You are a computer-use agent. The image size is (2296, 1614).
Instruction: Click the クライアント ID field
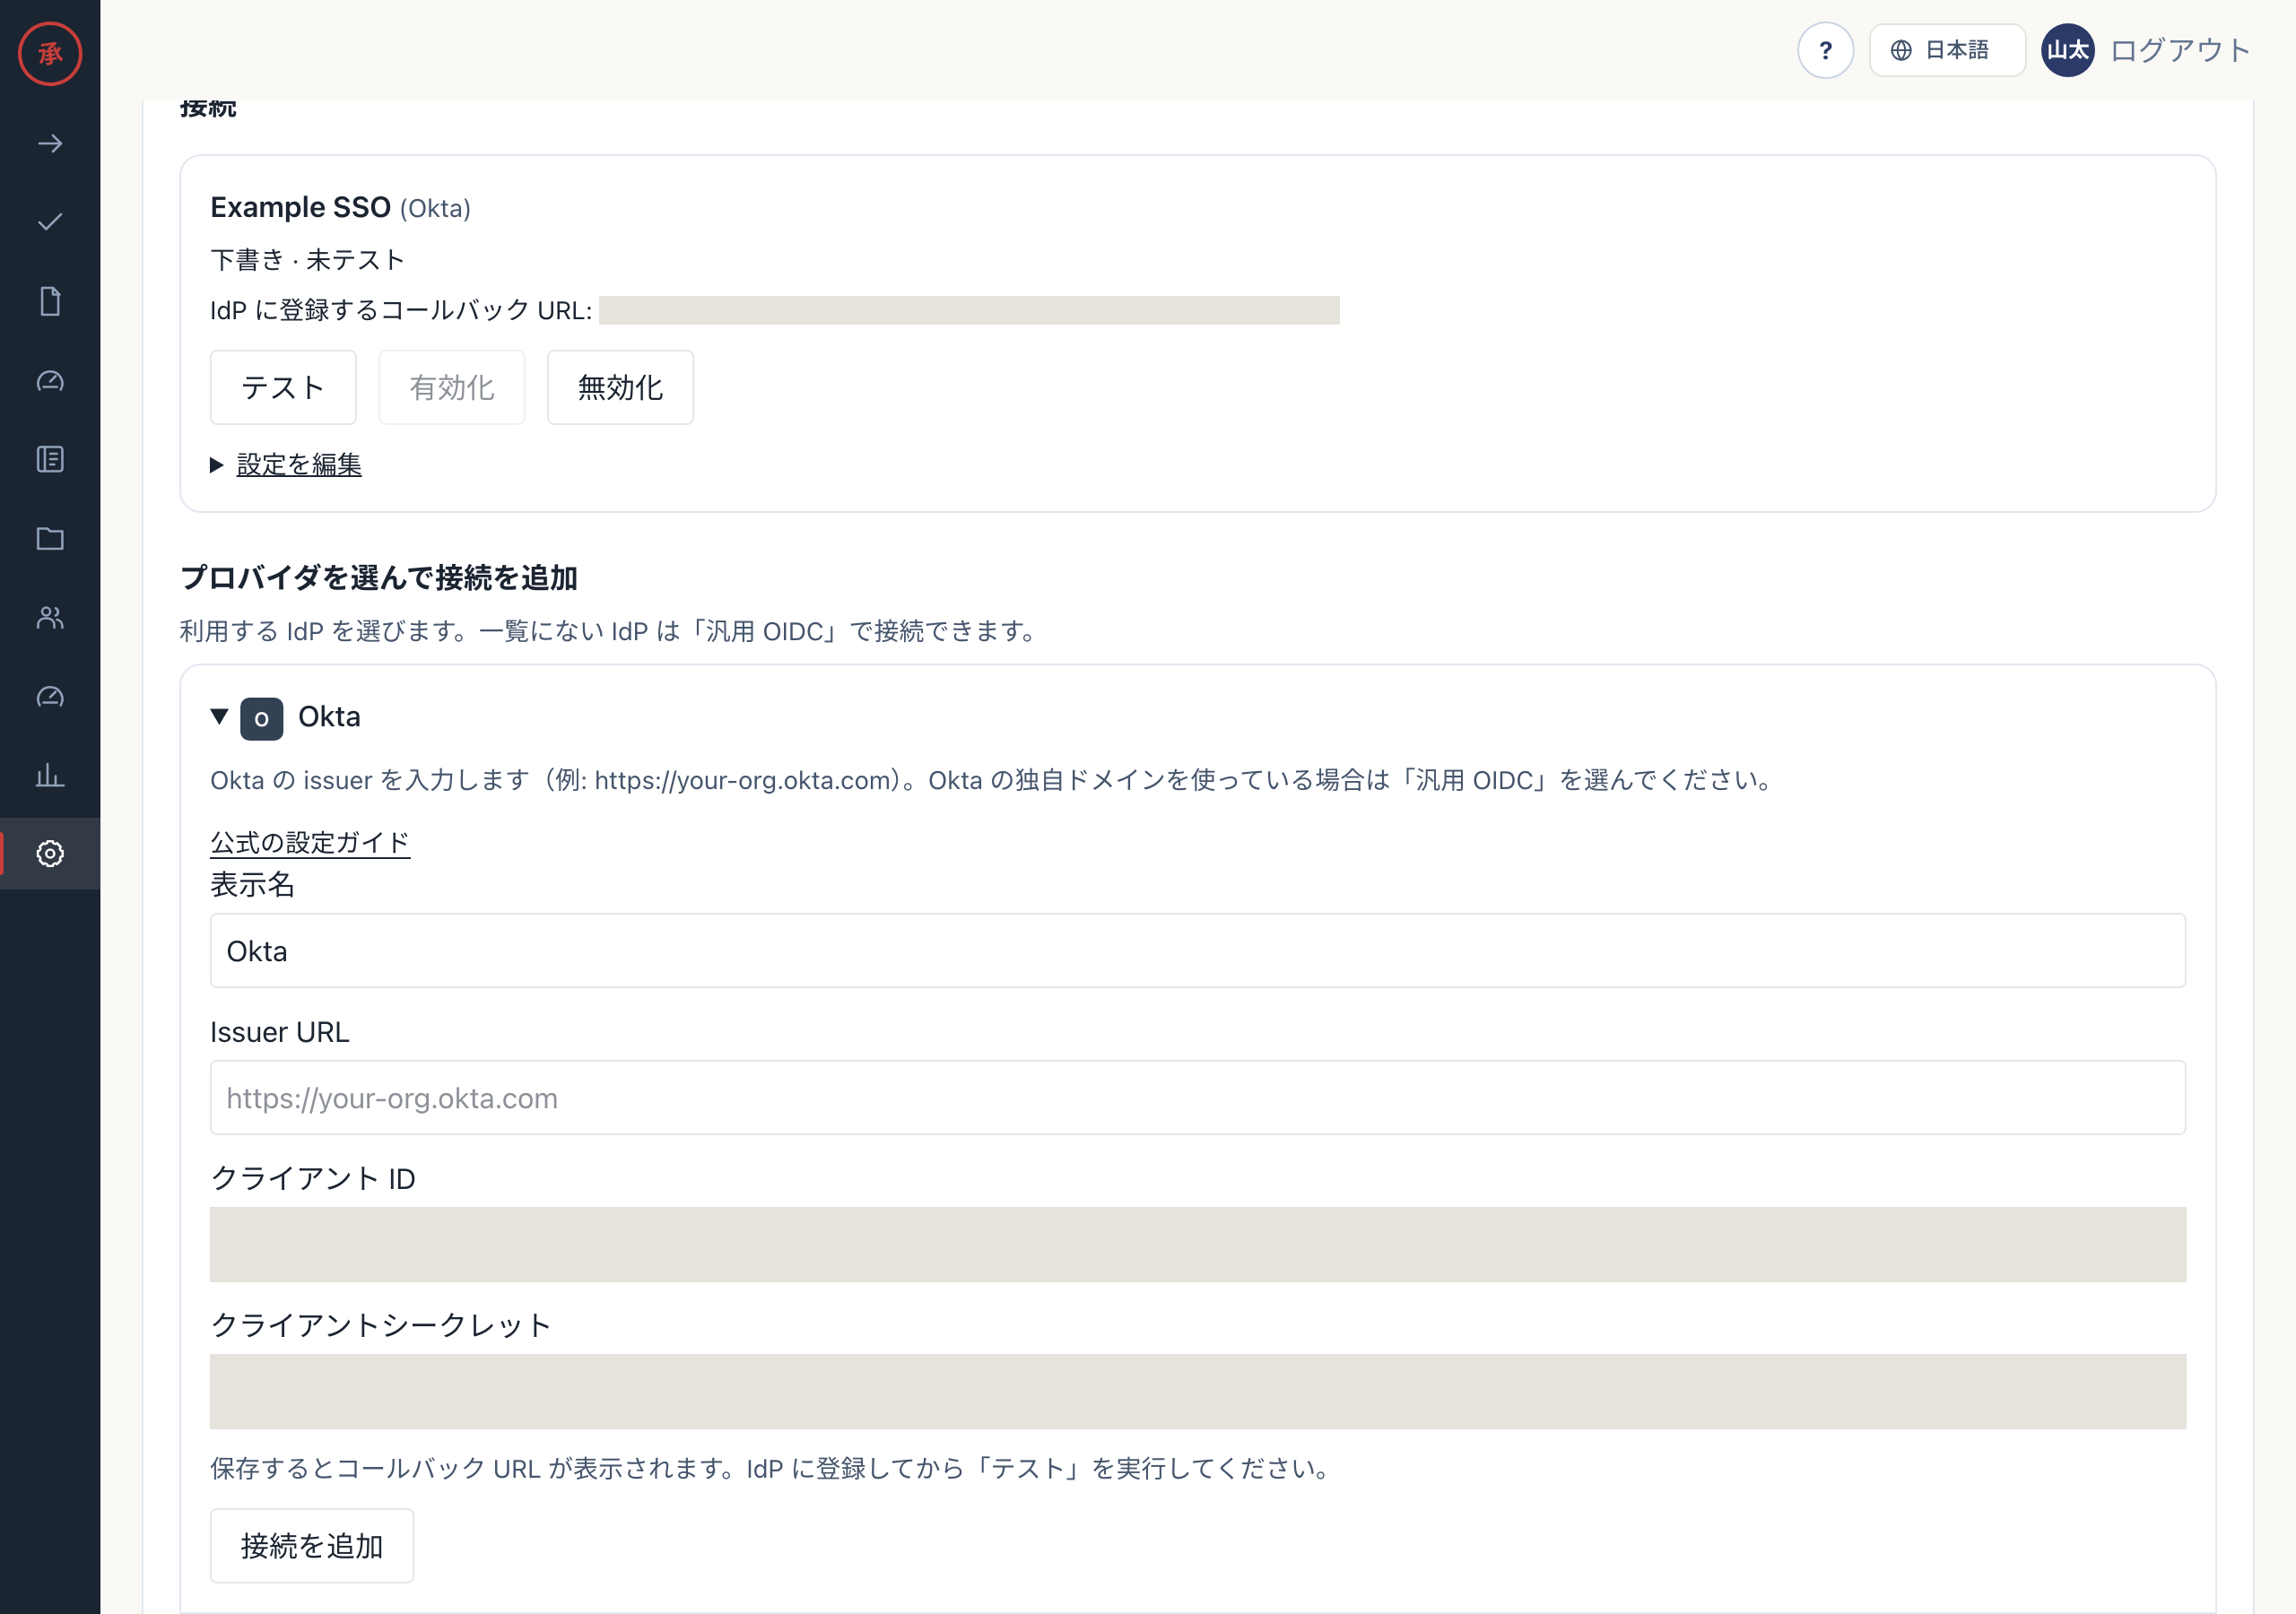pos(1198,1244)
